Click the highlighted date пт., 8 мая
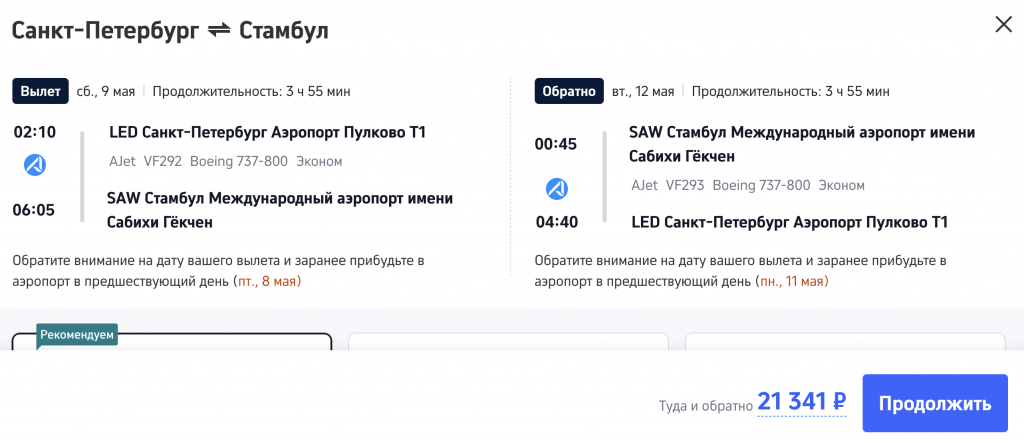Viewport: 1024px width, 443px height. point(267,282)
